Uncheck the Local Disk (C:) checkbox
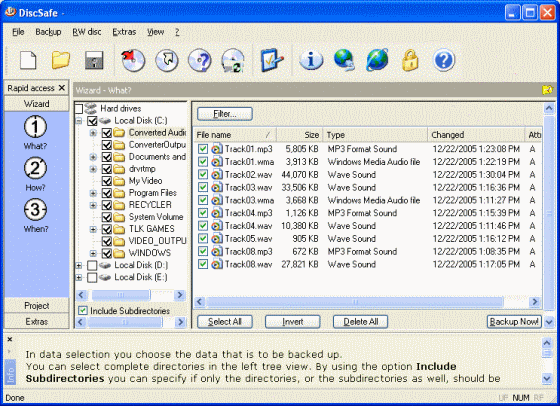The height and width of the screenshot is (406, 560). (x=92, y=121)
